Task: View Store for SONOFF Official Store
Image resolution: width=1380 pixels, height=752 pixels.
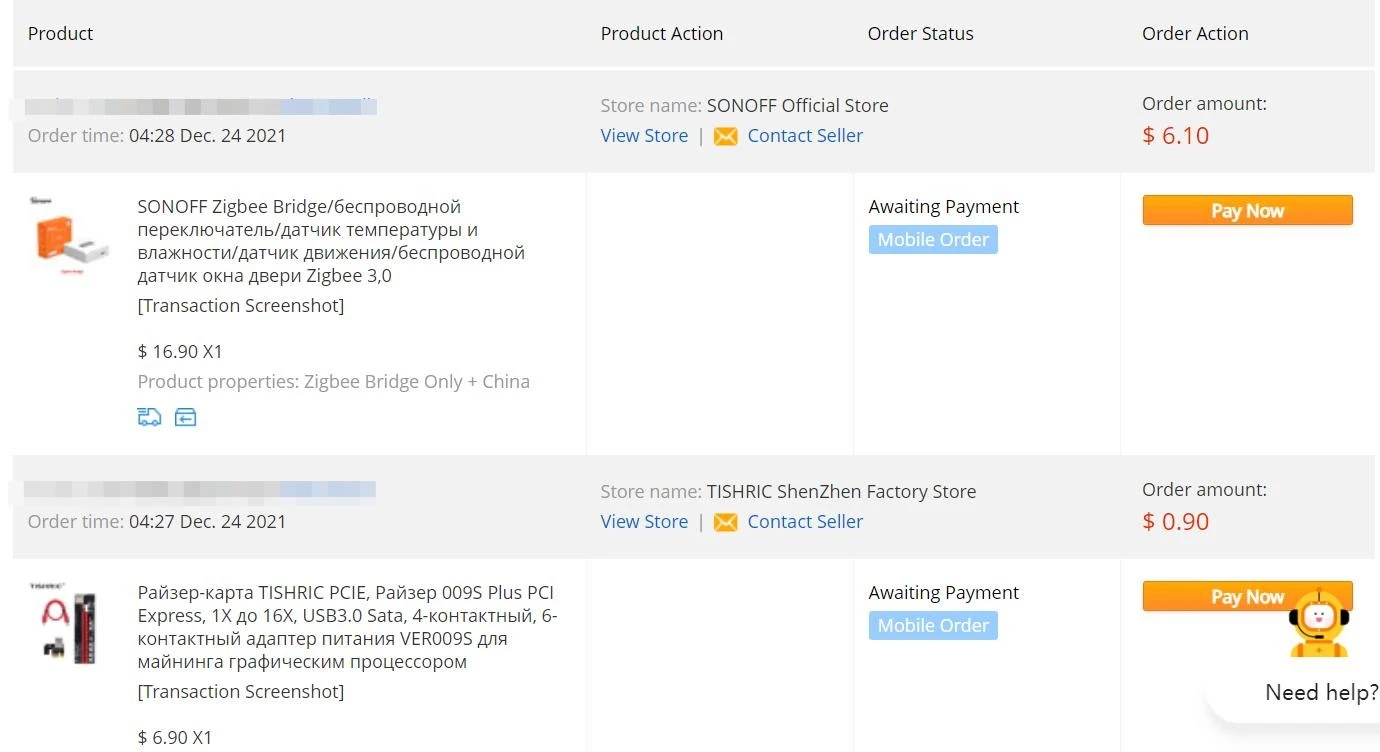Action: (644, 136)
